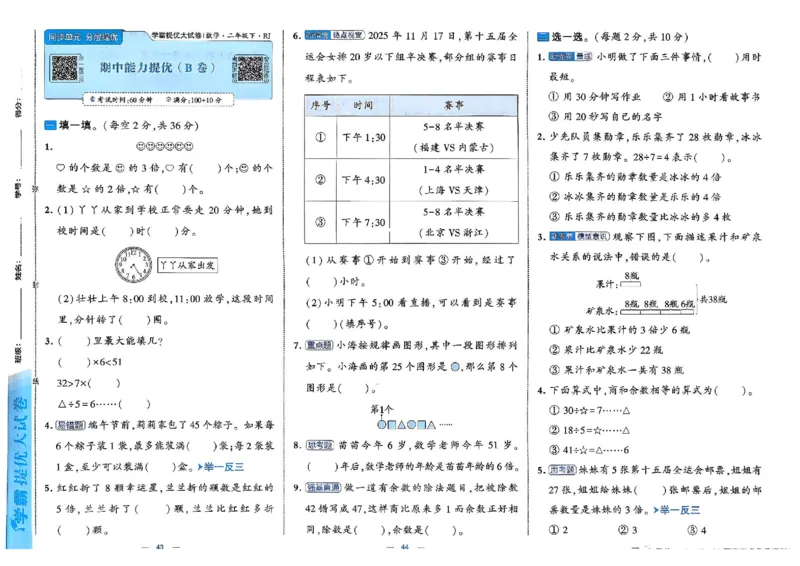The image size is (800, 566).
Task: Click the 下午1:30 time cell
Action: tap(363, 137)
